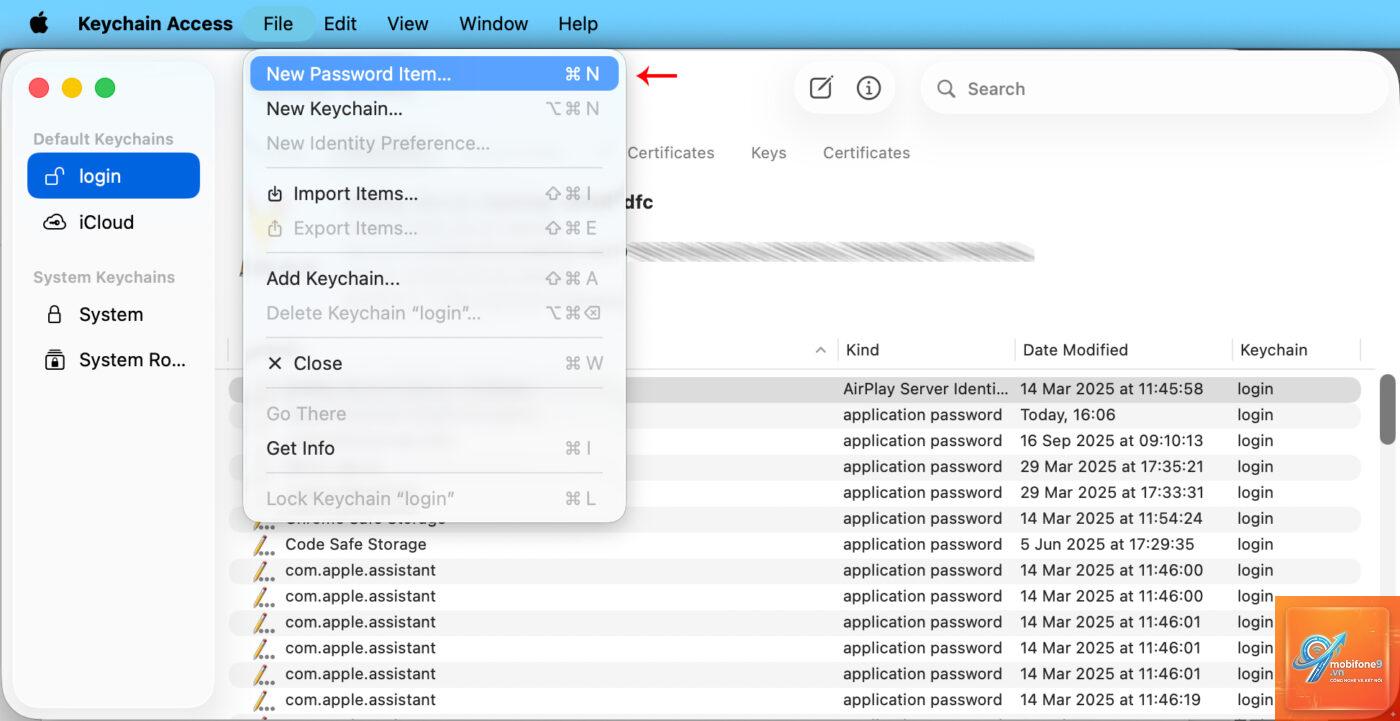Select the System Roots keychain
Screen dimensions: 1400x721
(x=113, y=360)
